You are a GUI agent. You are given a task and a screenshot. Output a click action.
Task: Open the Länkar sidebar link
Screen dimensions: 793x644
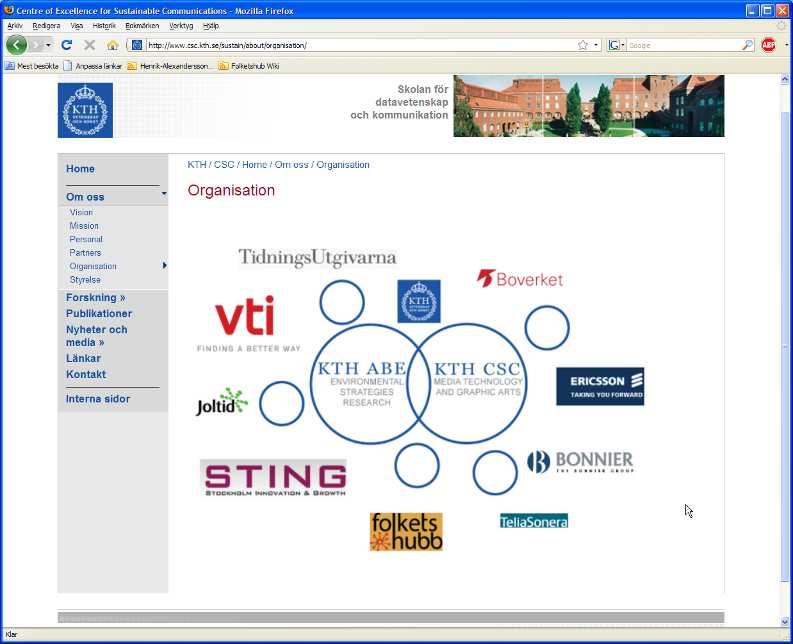coord(83,358)
